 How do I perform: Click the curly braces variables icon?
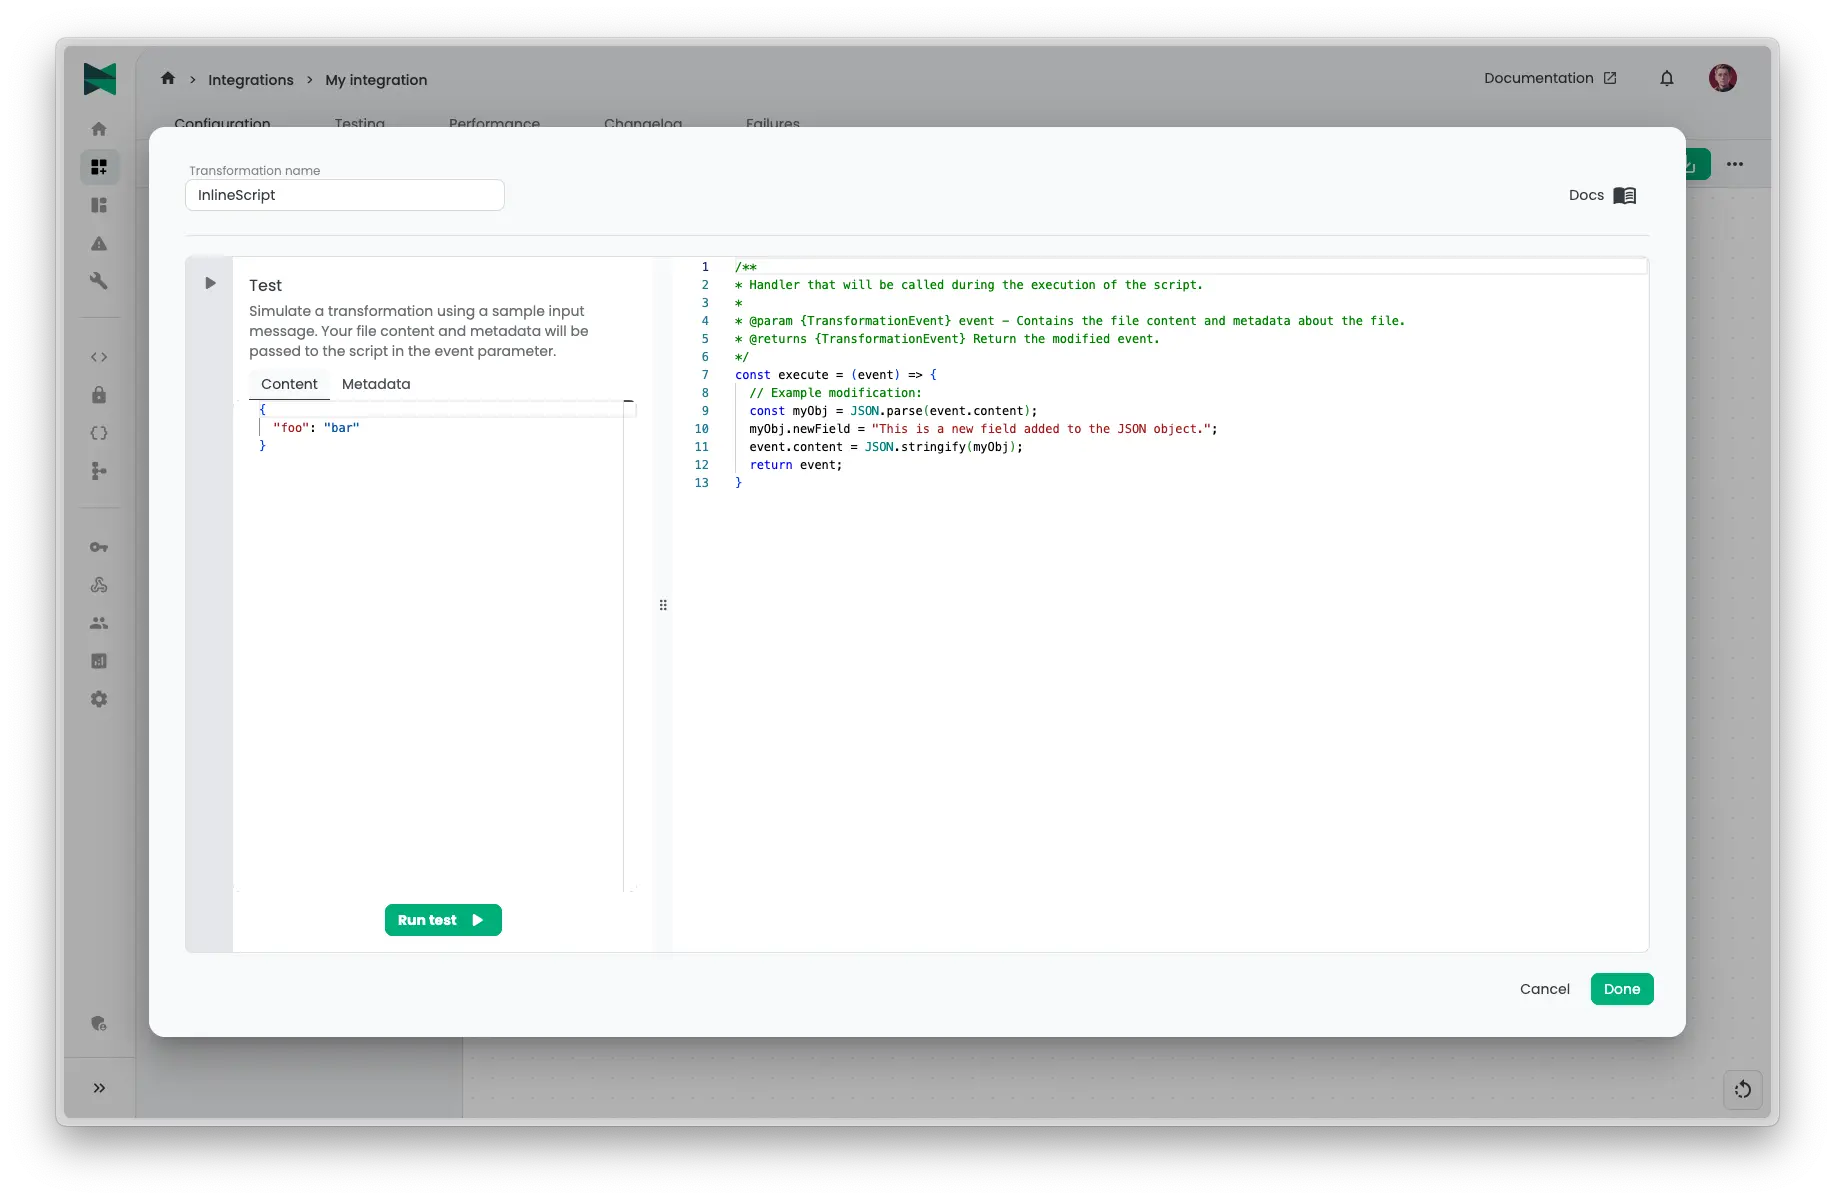coord(99,433)
